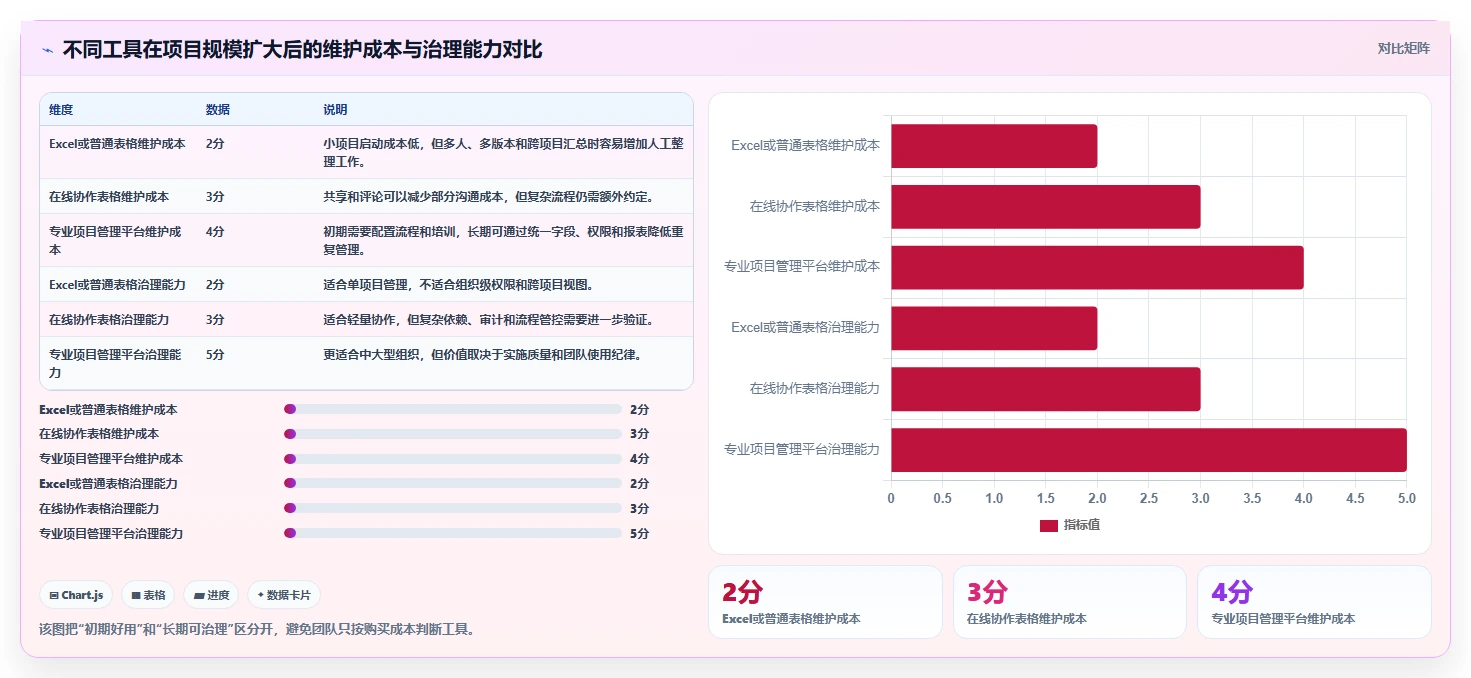The height and width of the screenshot is (678, 1471).
Task: Click the progress bar for 在线协作表格维护成本
Action: point(453,434)
